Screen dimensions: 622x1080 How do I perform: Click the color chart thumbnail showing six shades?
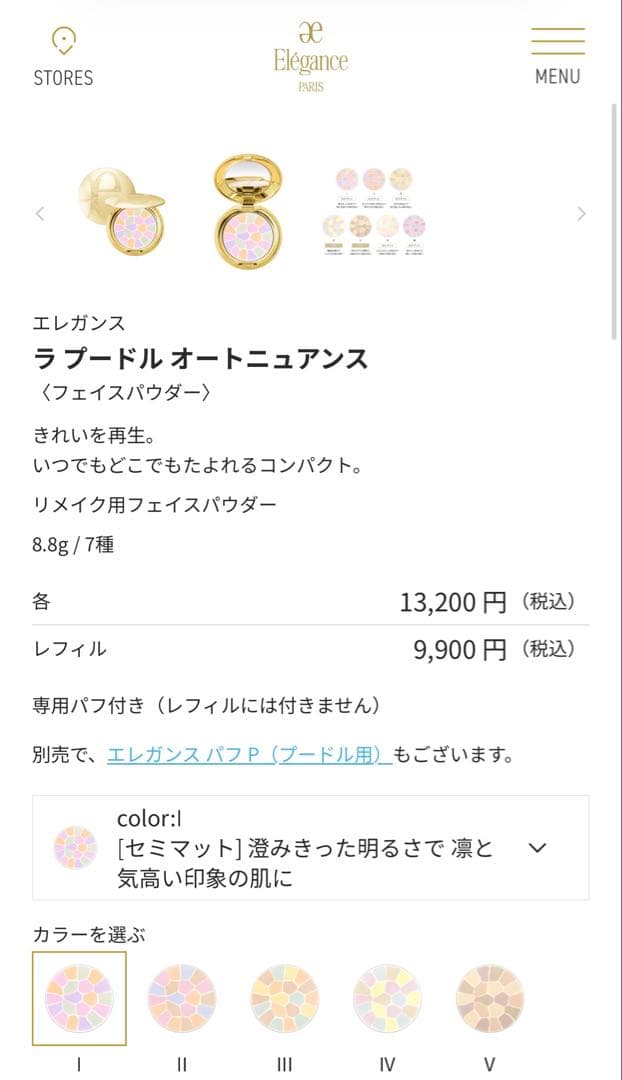point(377,210)
